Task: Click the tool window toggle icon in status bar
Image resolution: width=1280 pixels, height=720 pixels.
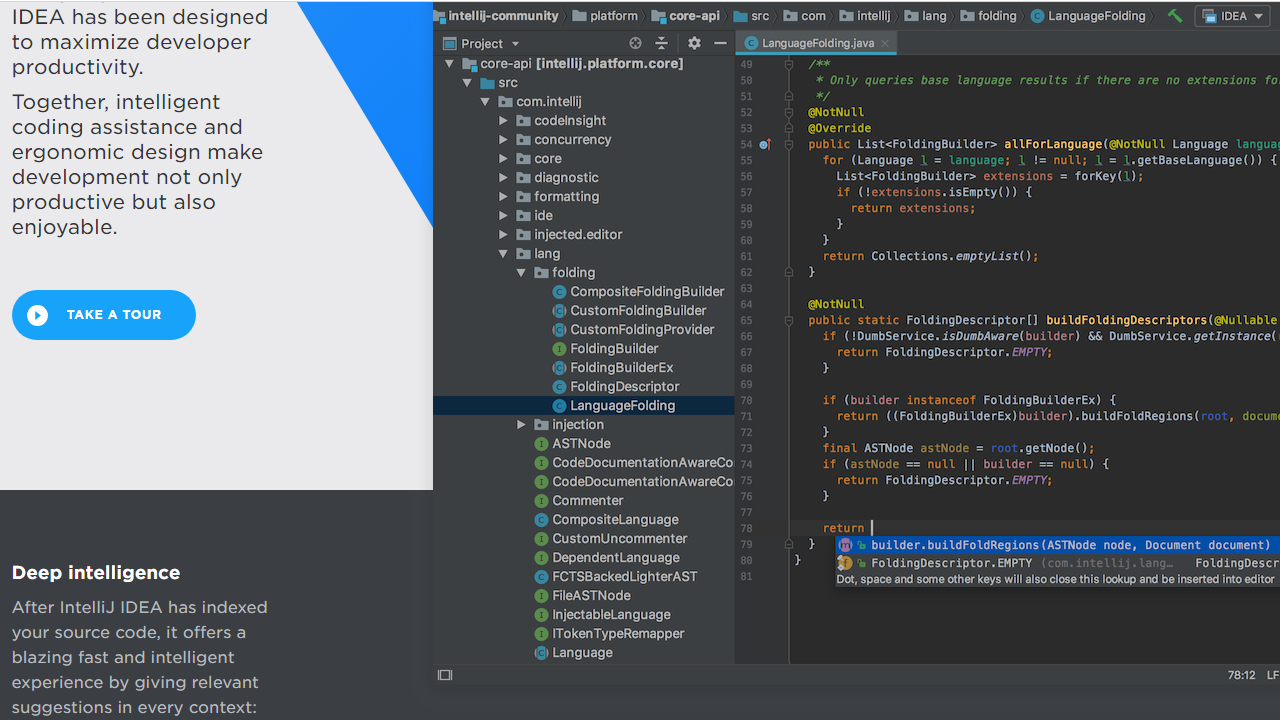Action: click(x=445, y=675)
